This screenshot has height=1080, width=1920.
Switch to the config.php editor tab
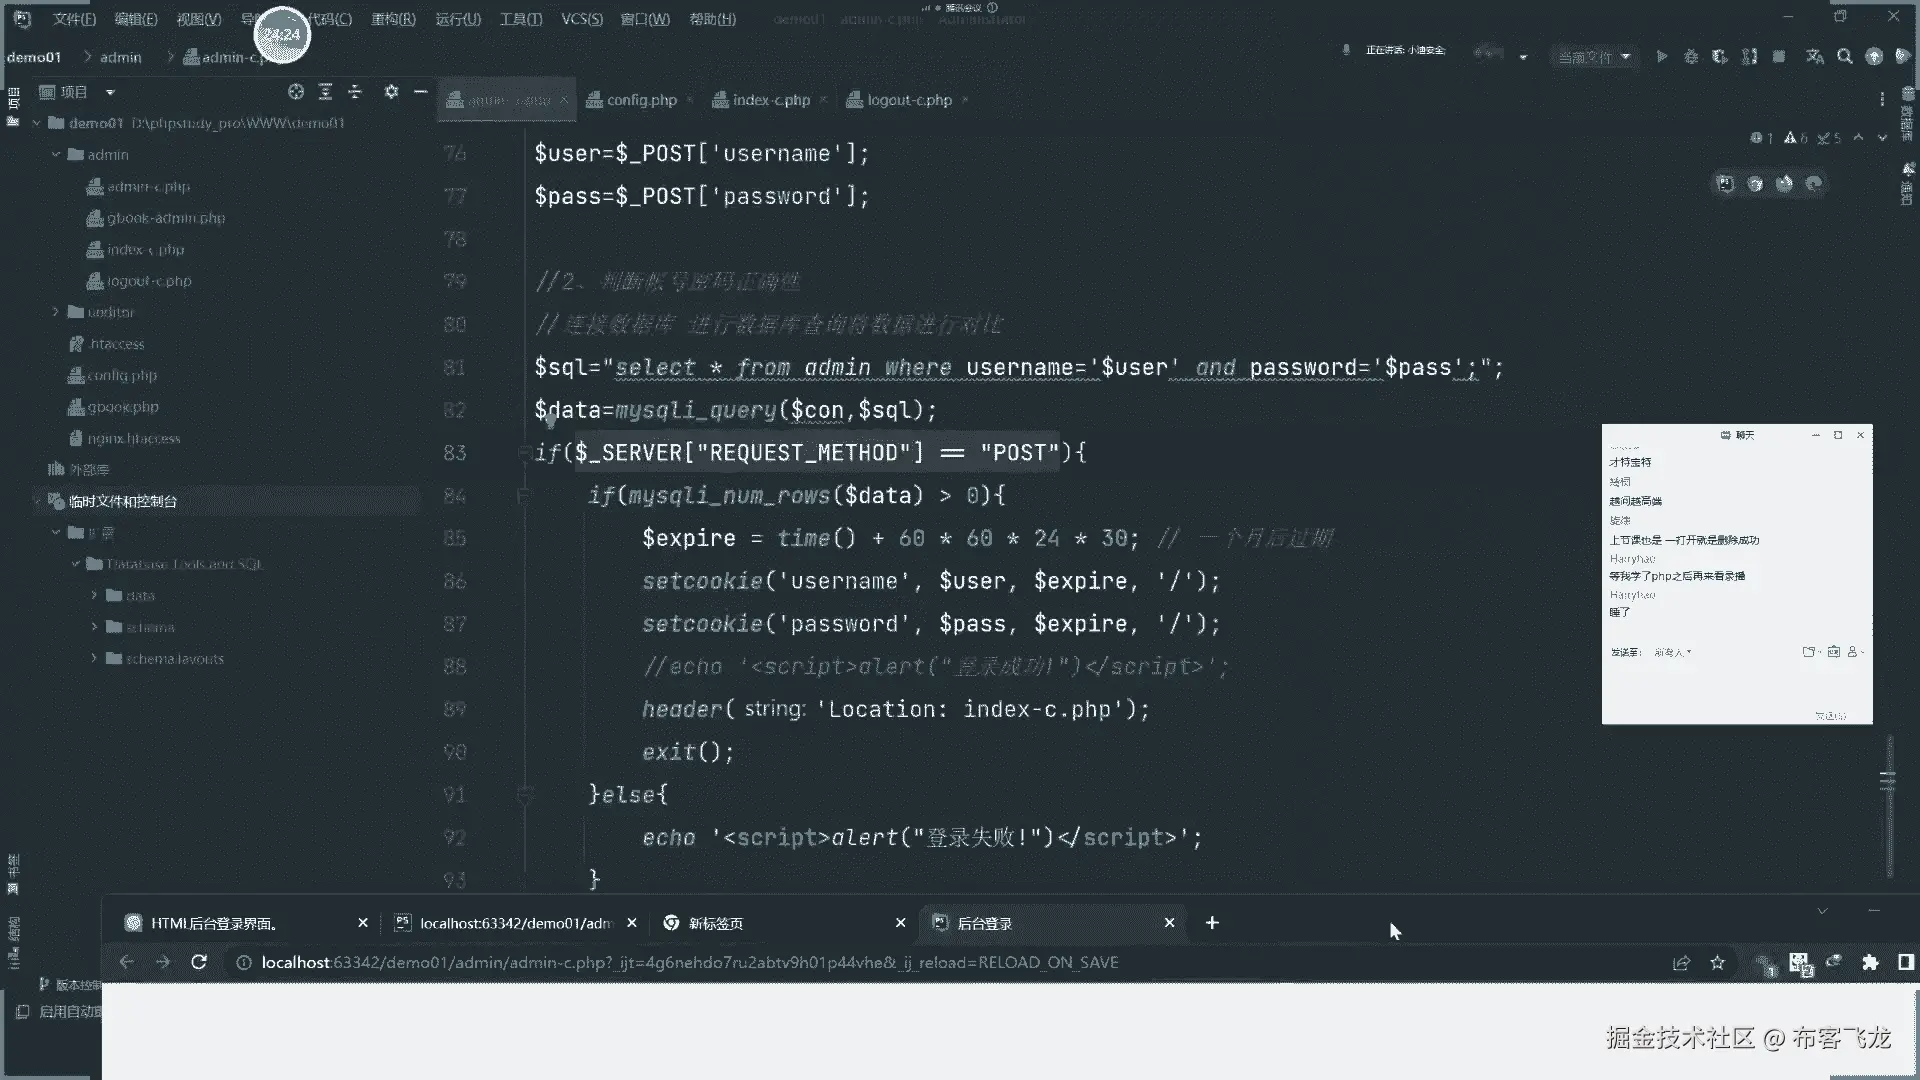(x=641, y=100)
